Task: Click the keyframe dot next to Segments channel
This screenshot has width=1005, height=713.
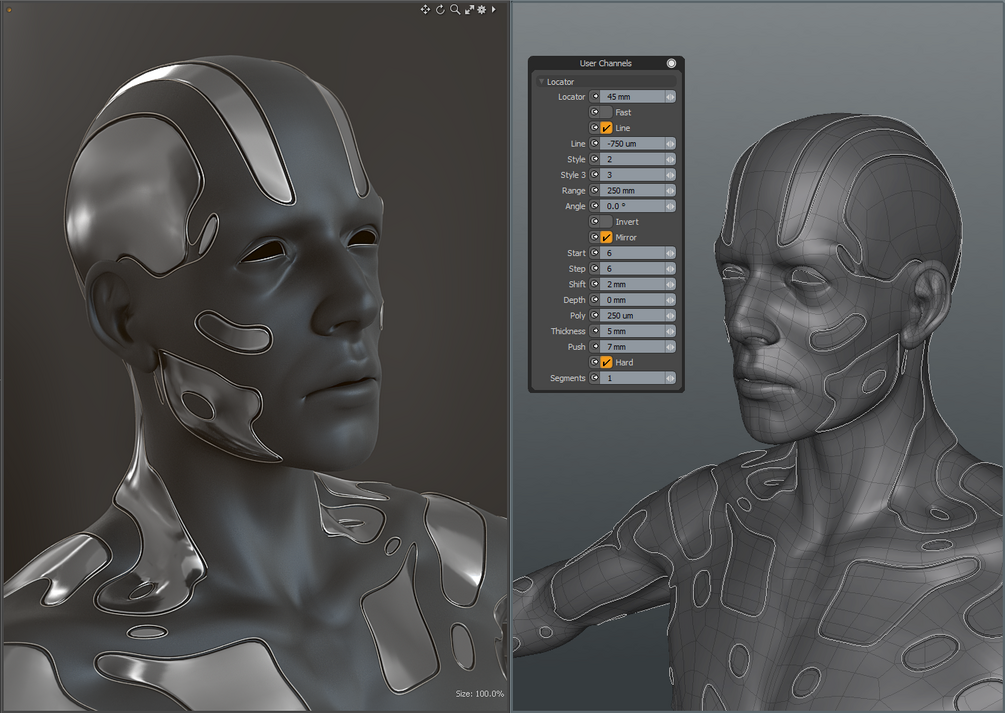Action: point(594,378)
